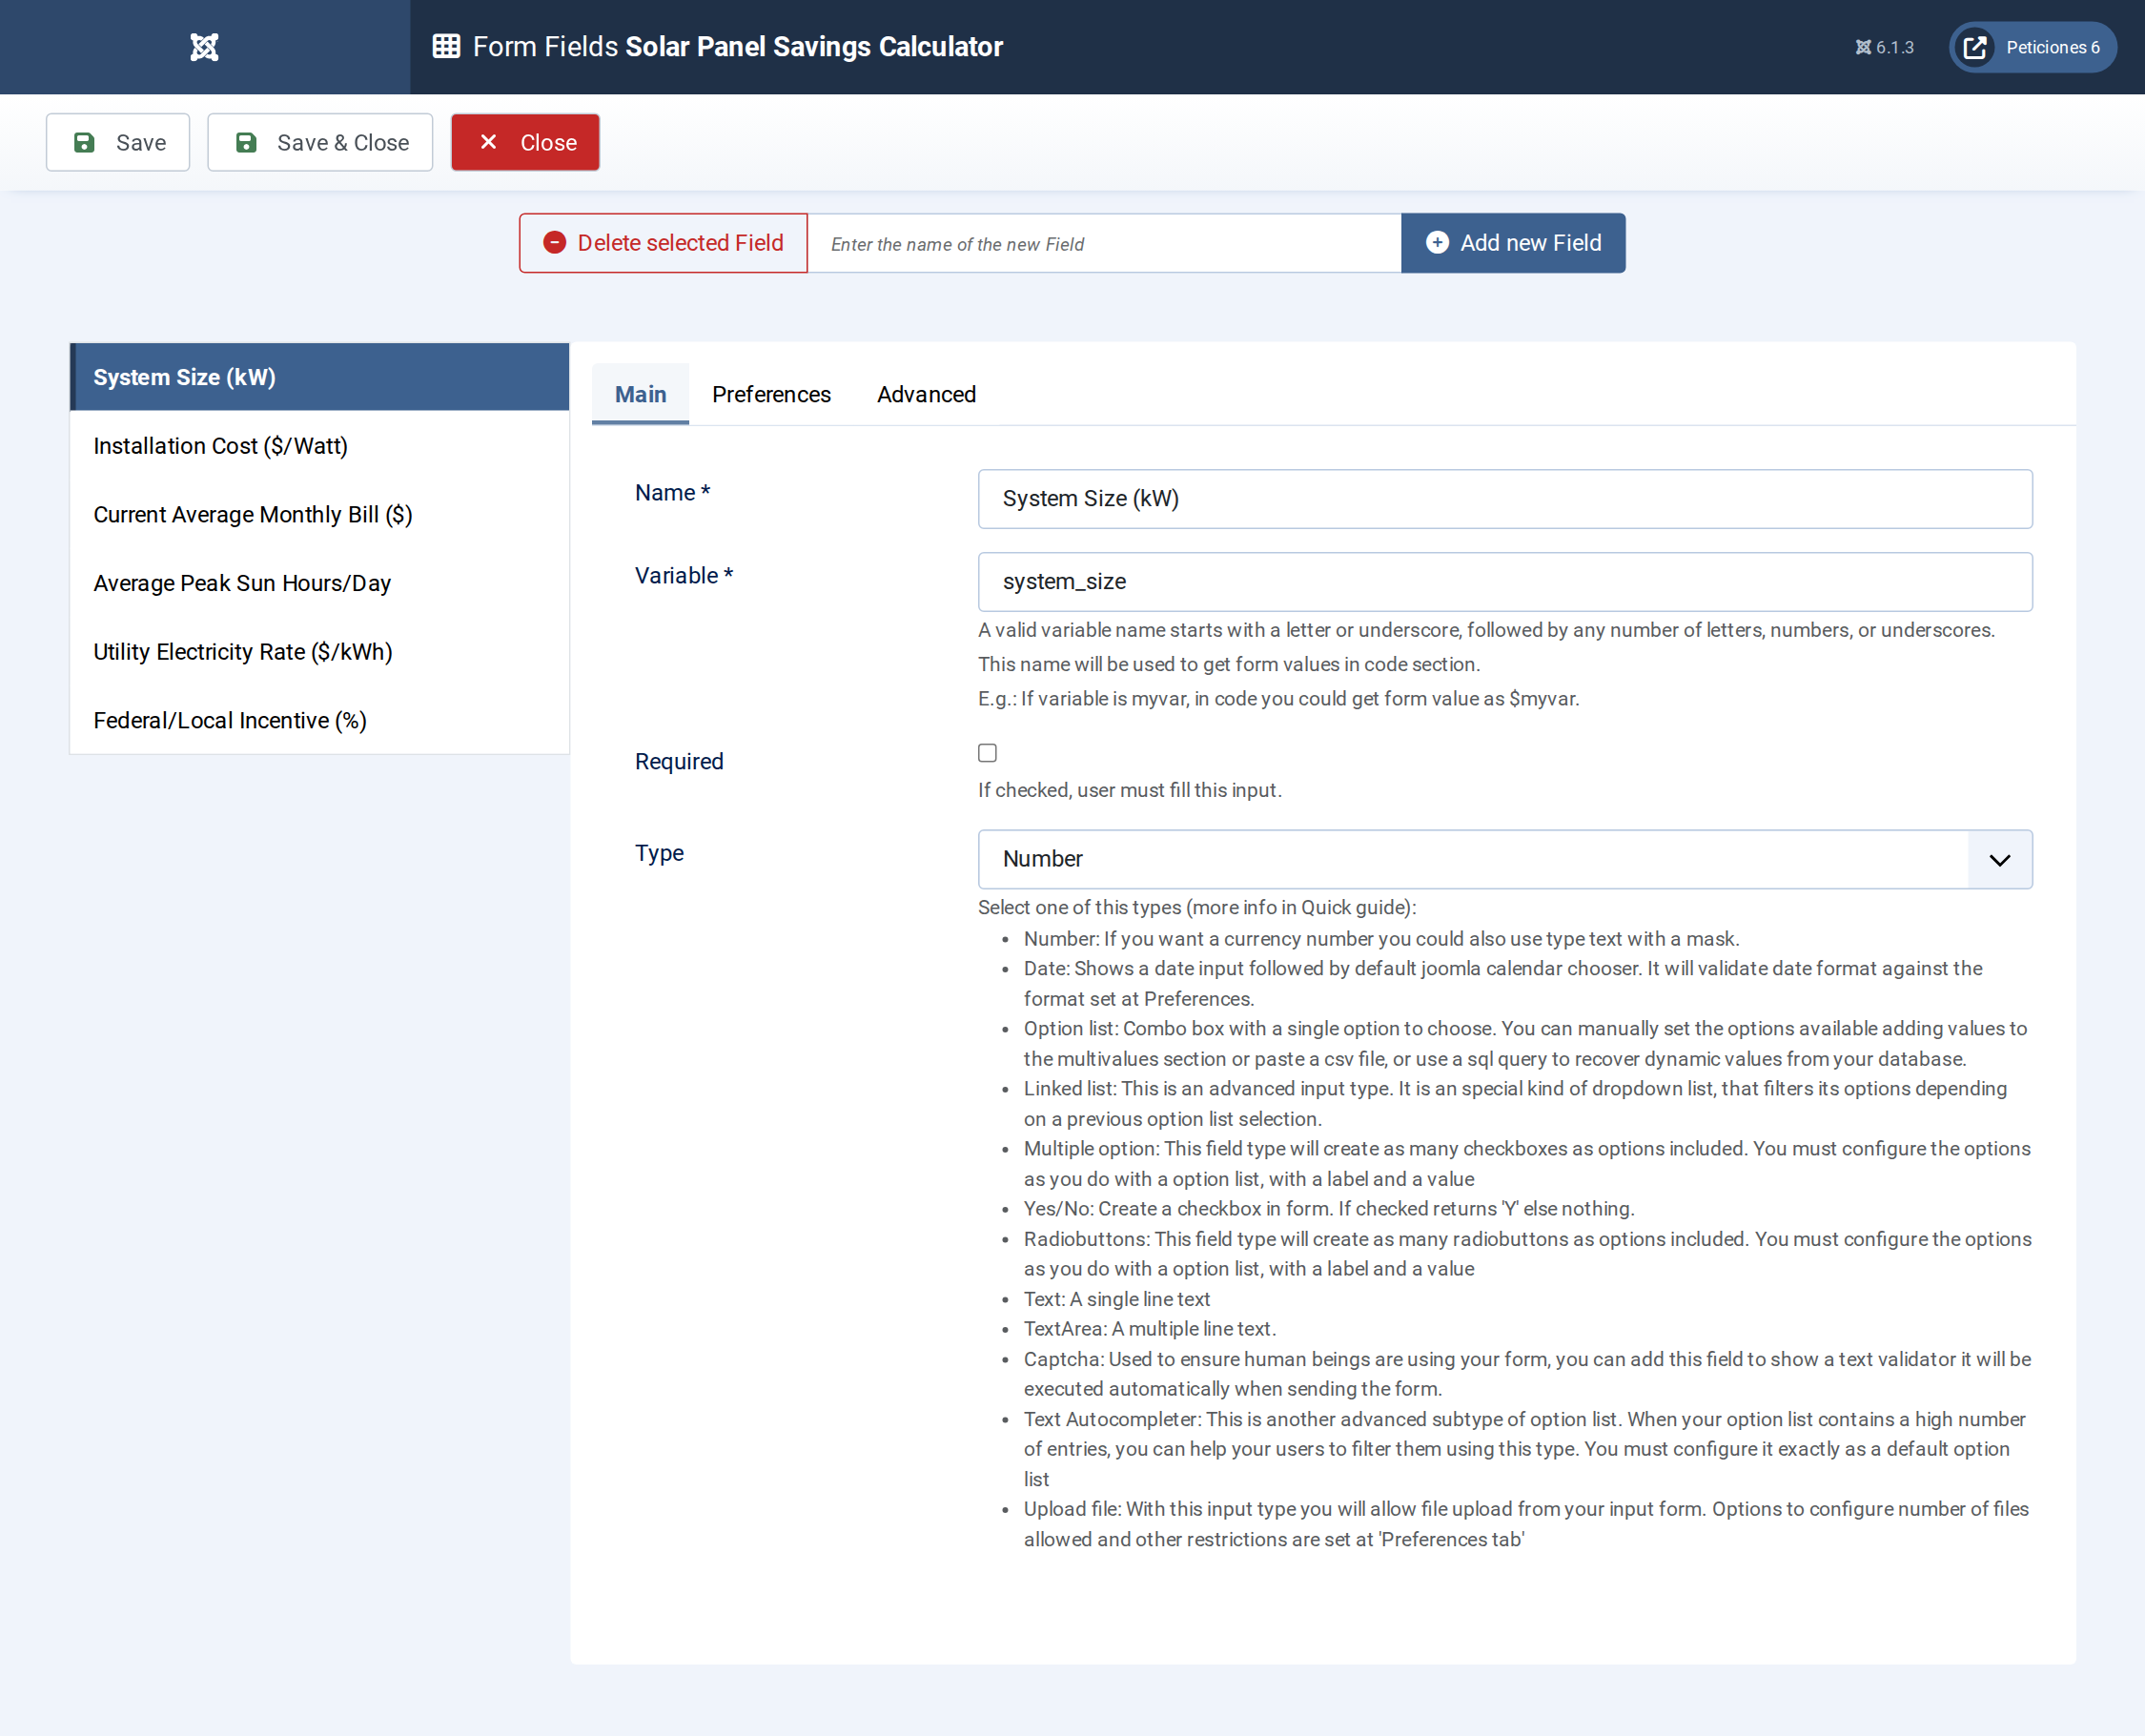Switch to the Advanced tab
This screenshot has width=2145, height=1736.
[x=926, y=394]
